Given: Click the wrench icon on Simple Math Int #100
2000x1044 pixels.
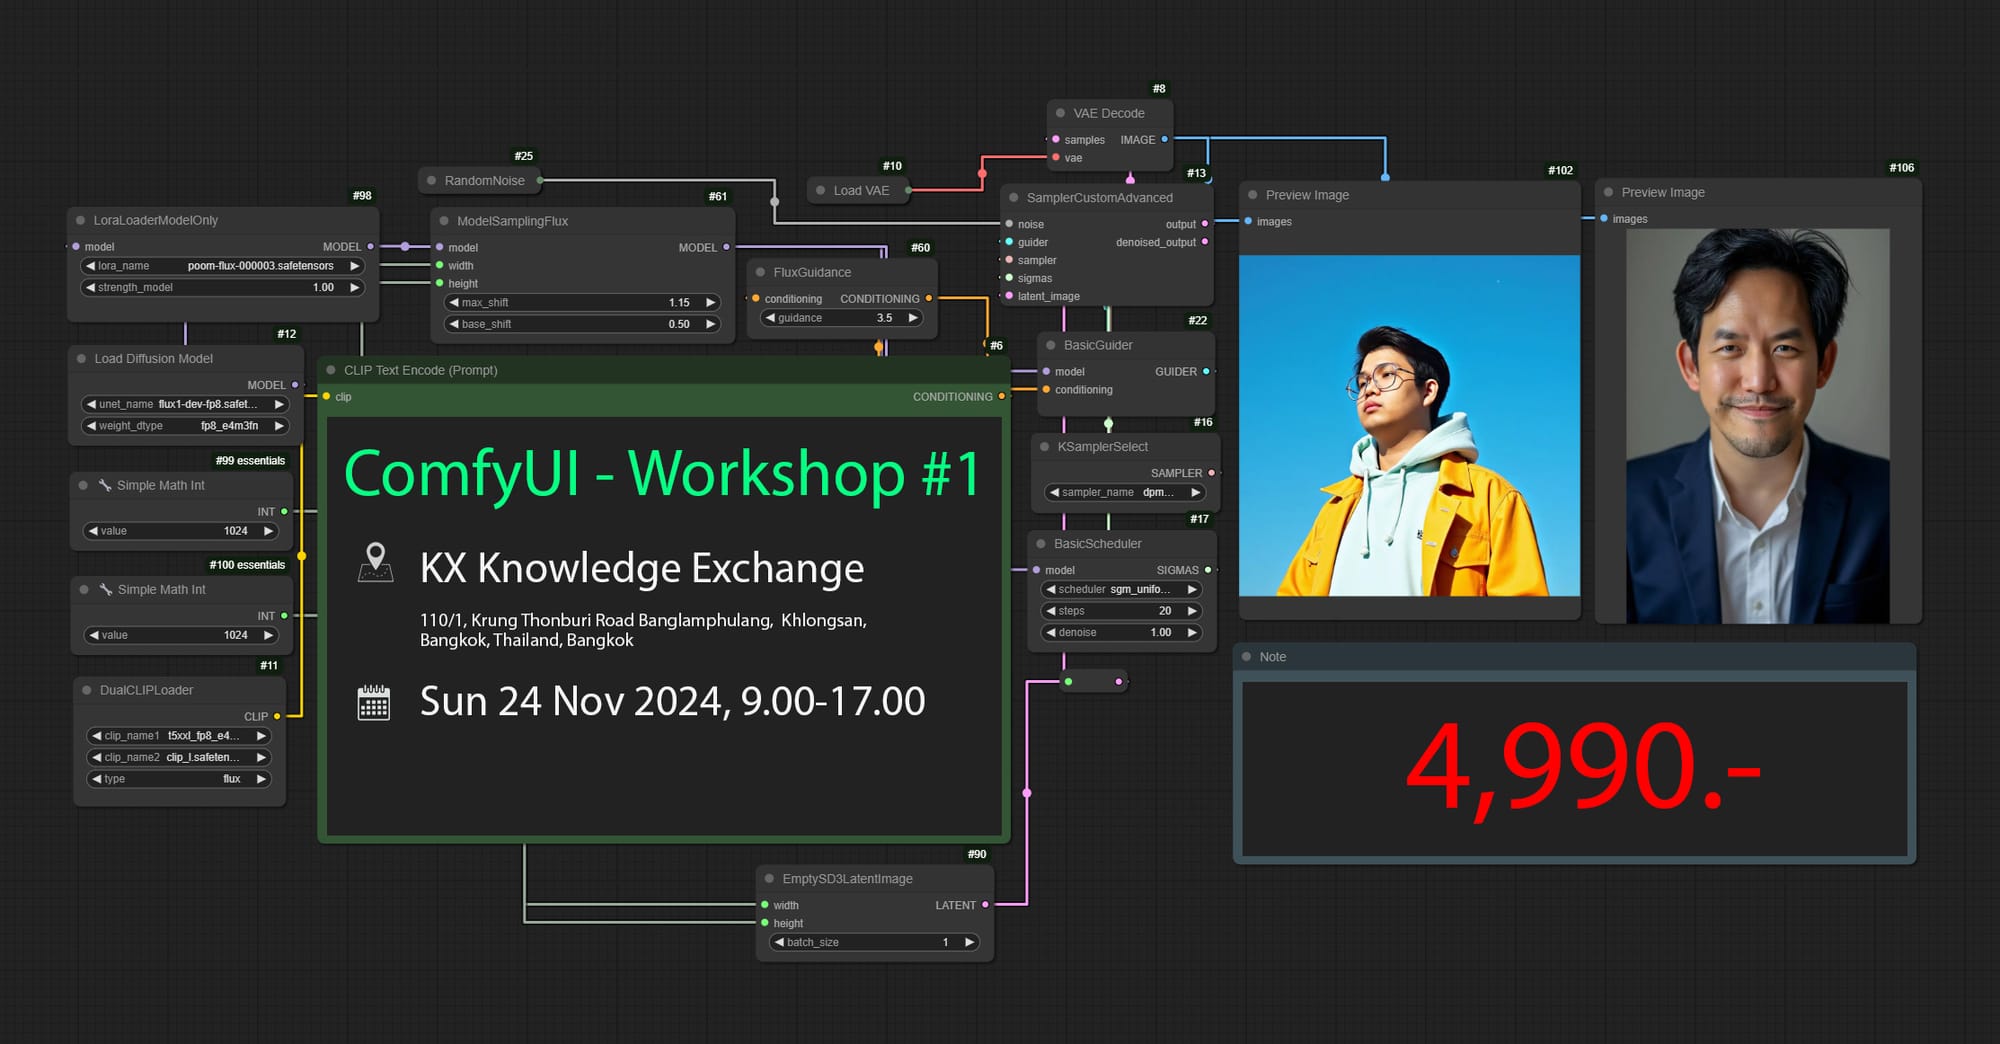Looking at the screenshot, I should 105,589.
